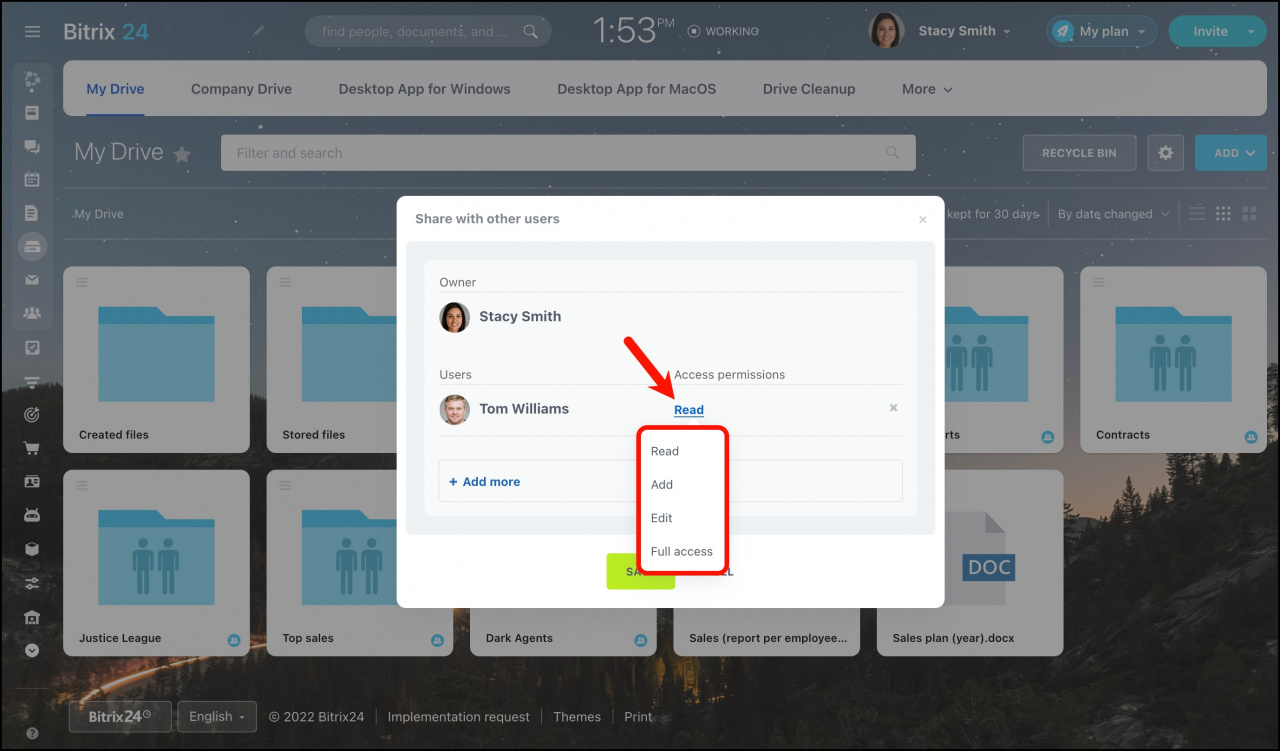
Task: Open the Drive settings gear
Action: point(1165,153)
